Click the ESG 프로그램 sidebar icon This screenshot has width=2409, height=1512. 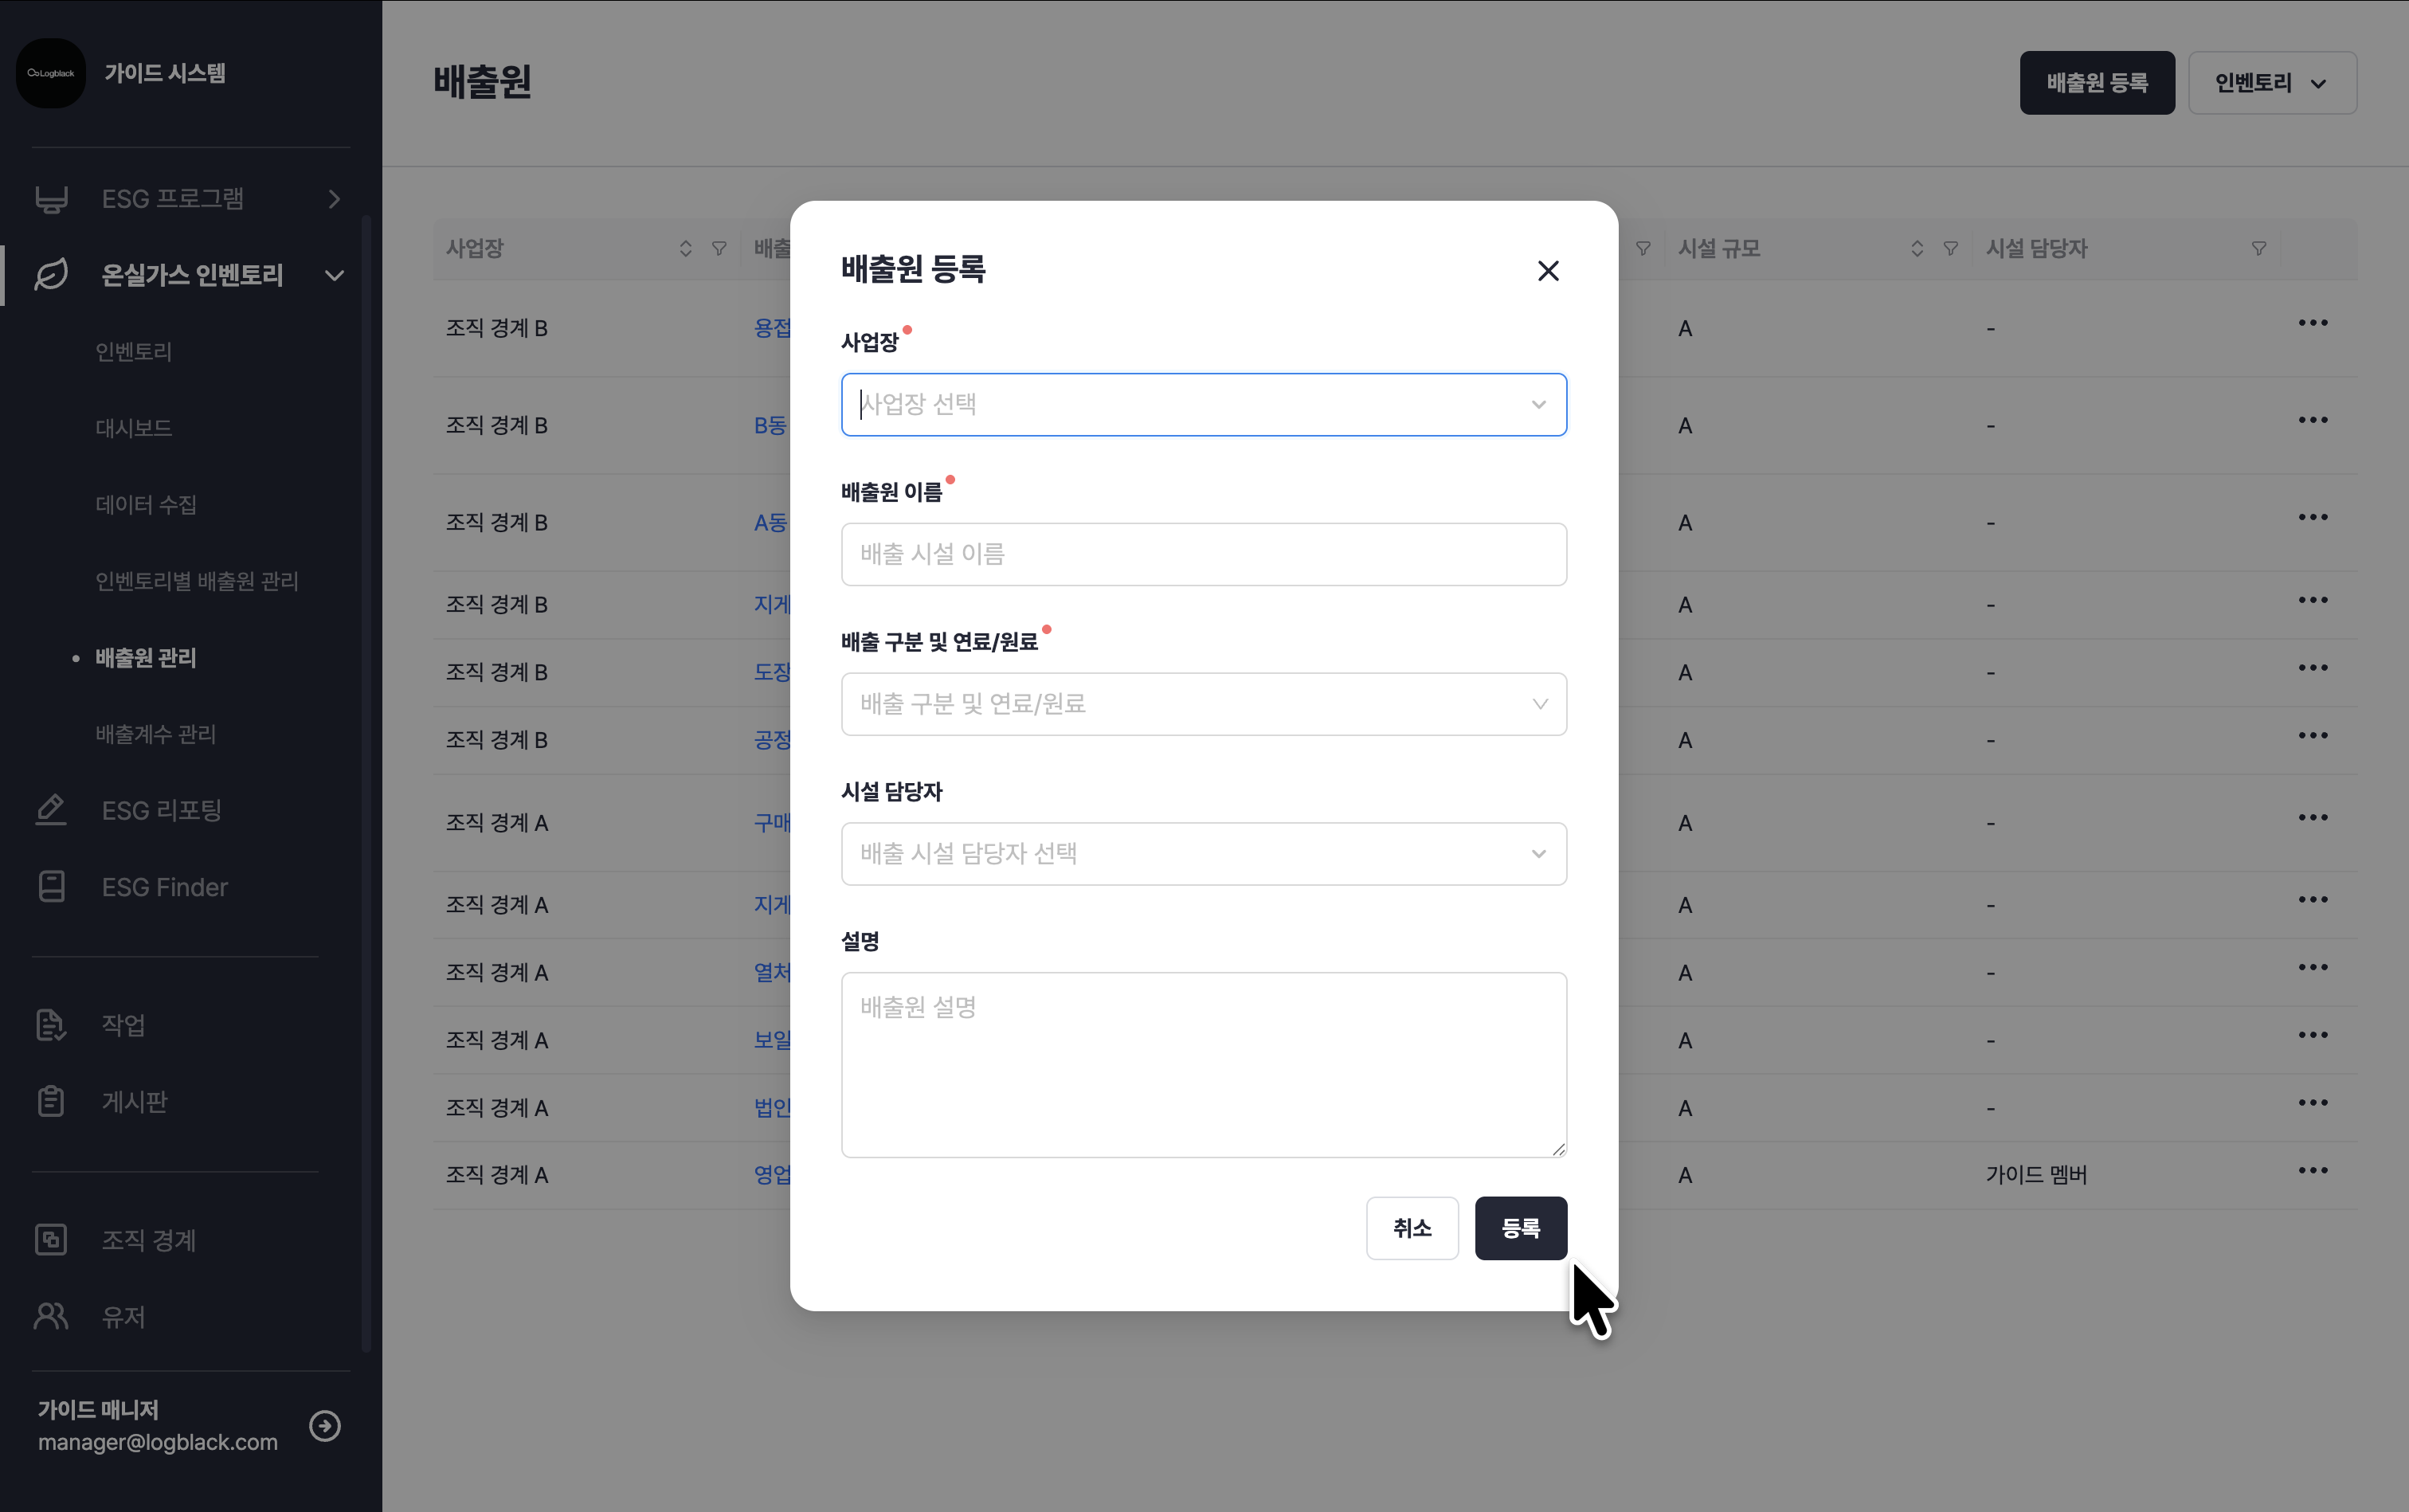coord(51,199)
